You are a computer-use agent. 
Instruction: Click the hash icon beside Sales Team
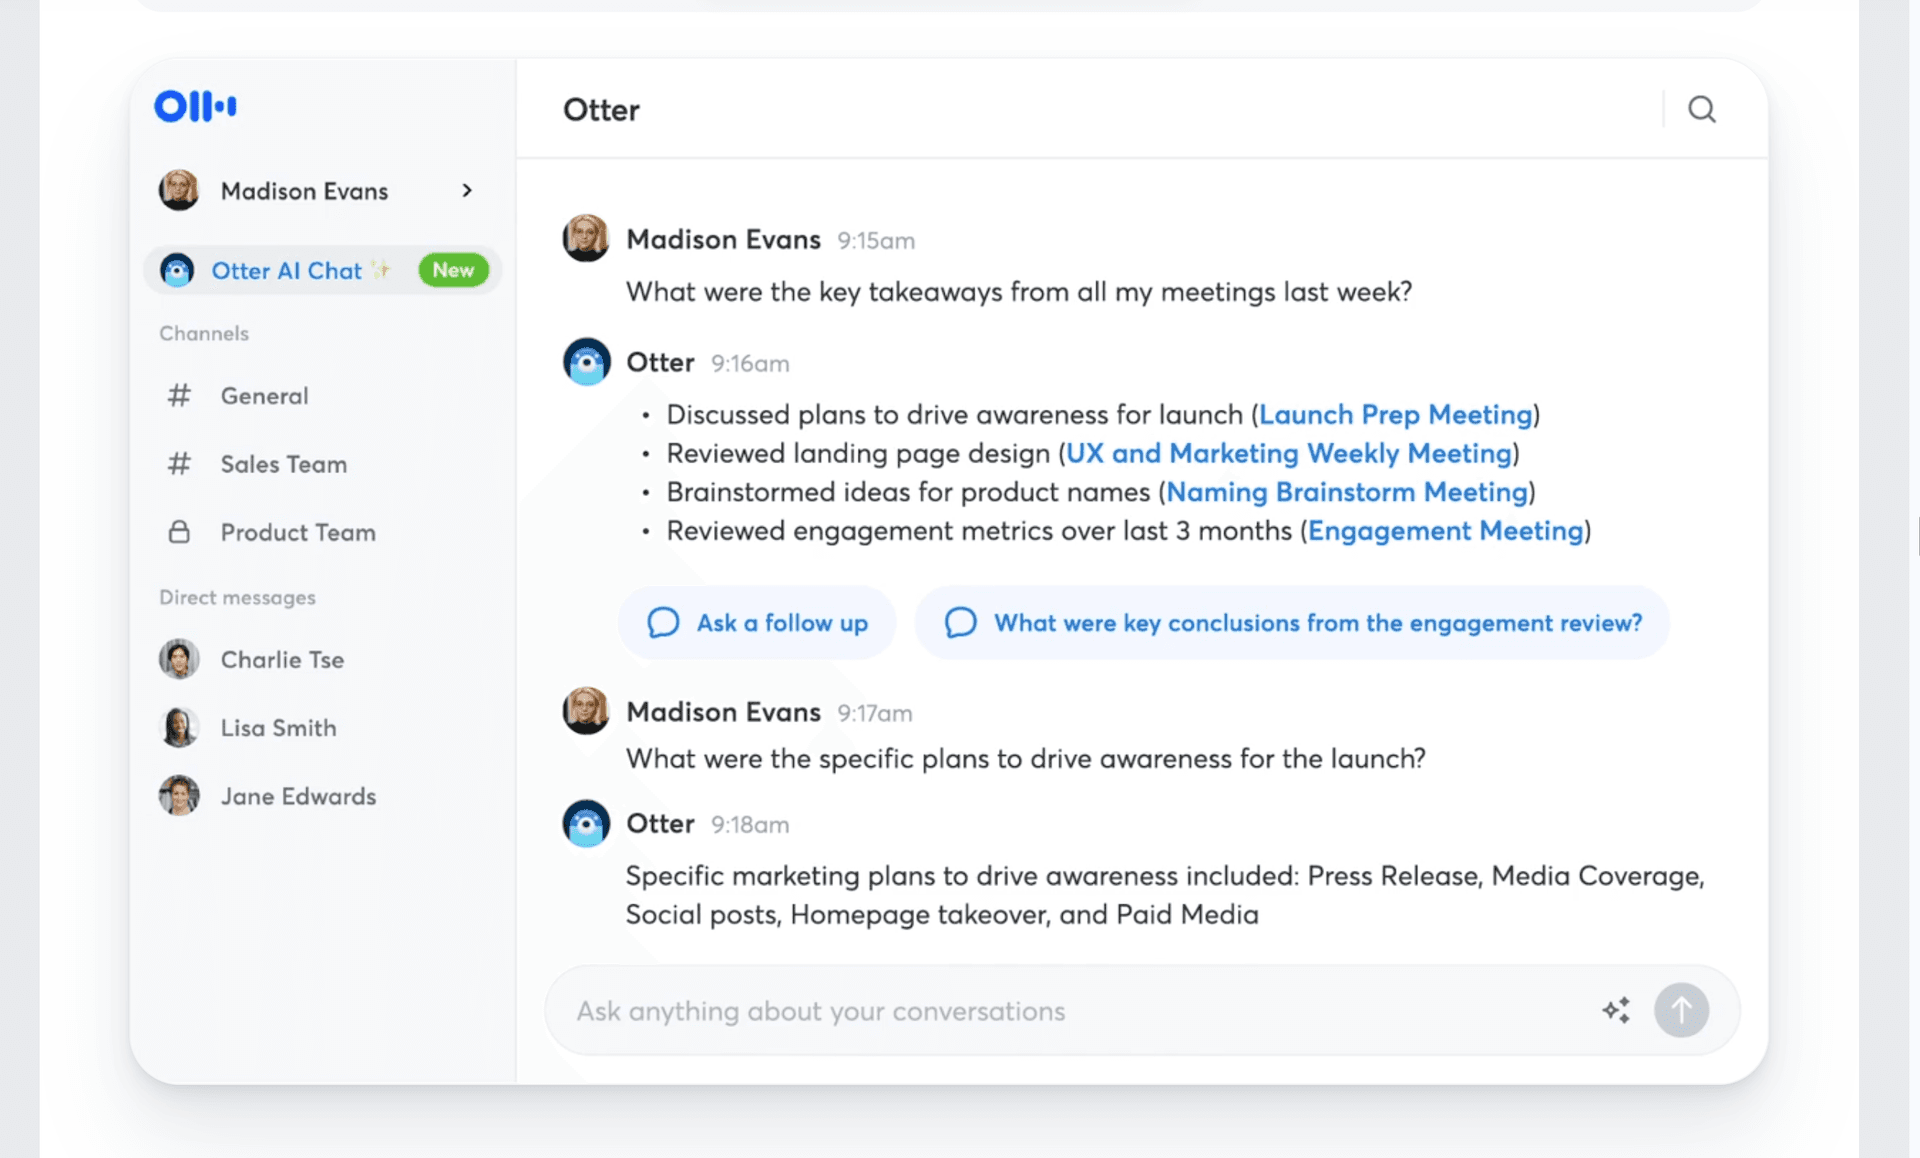point(179,464)
